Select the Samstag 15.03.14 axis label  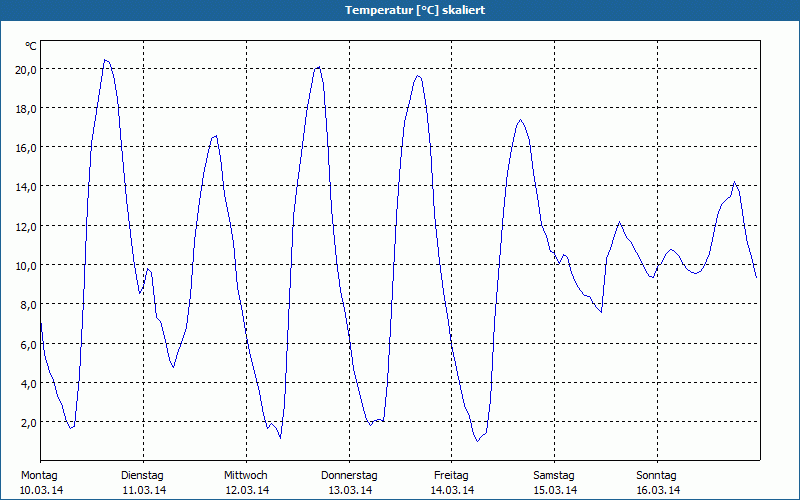pos(555,483)
